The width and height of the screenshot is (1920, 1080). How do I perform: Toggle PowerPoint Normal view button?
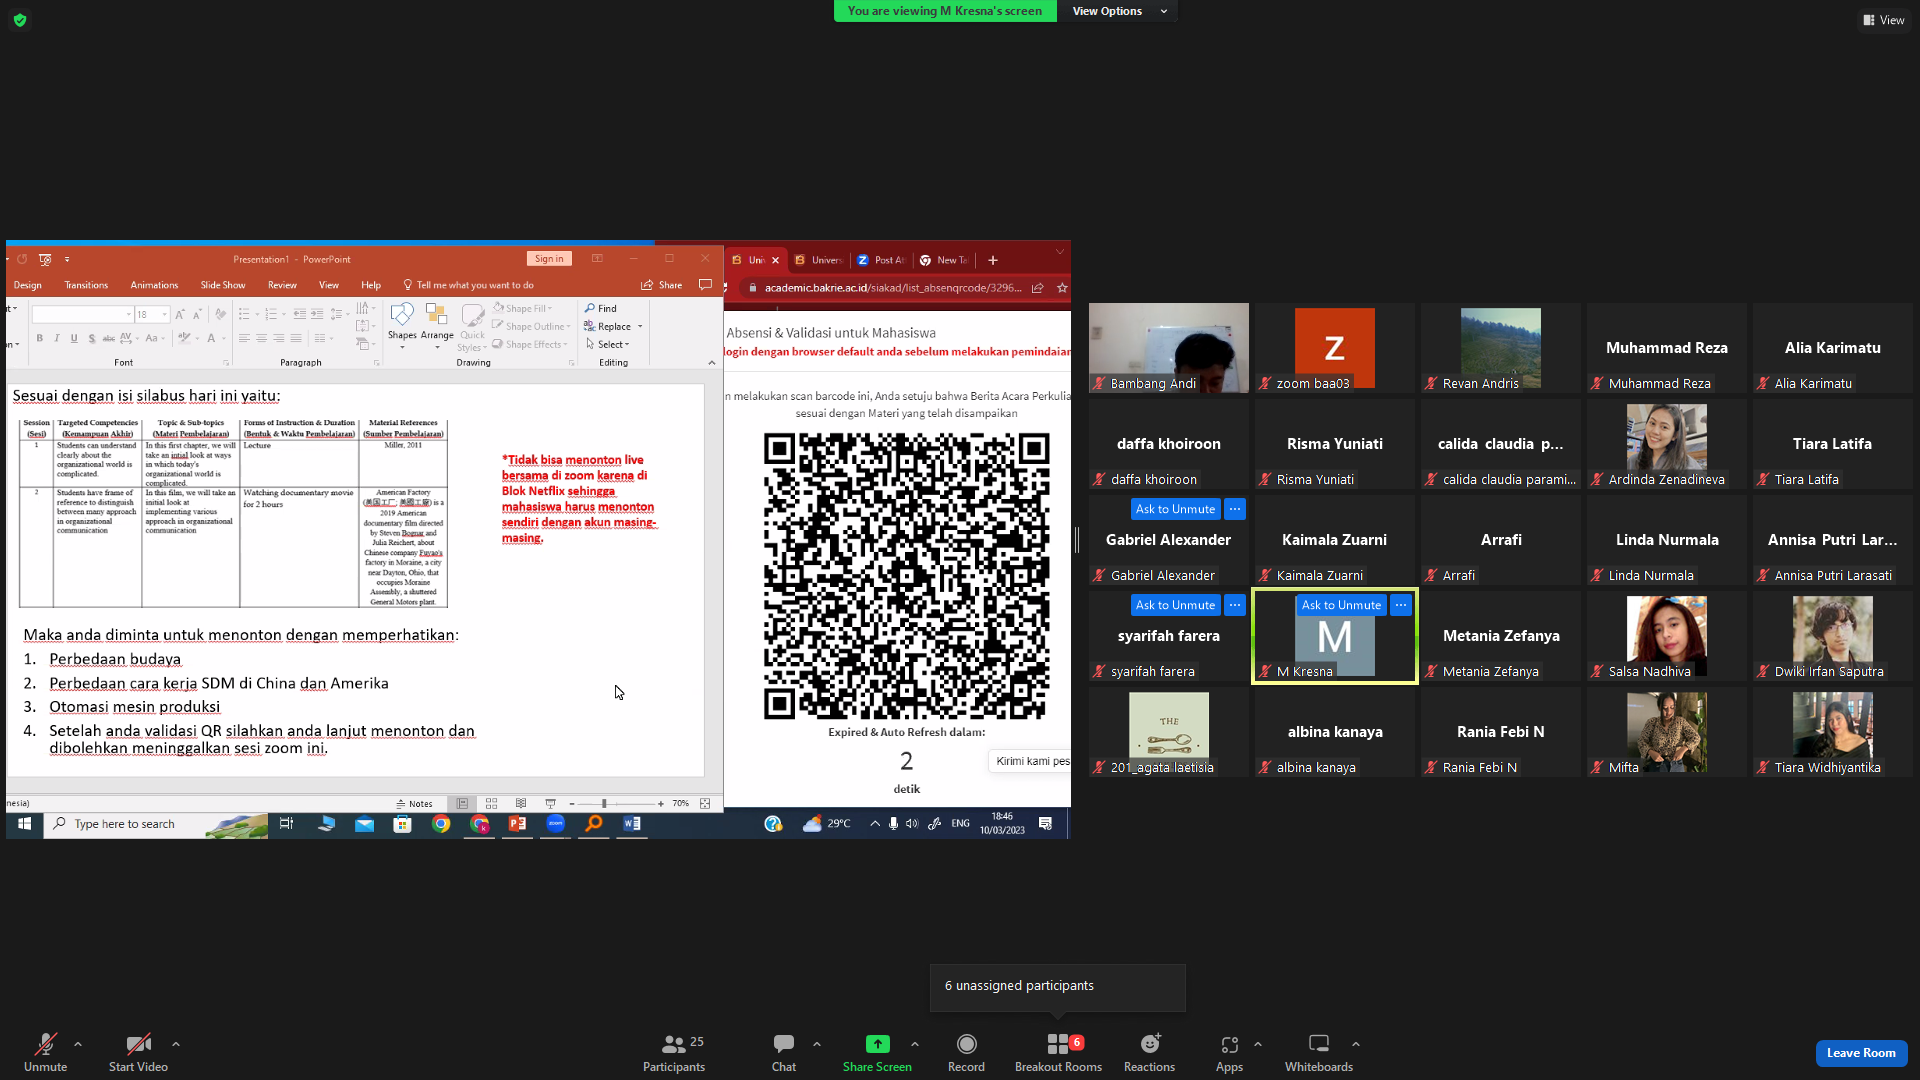462,804
